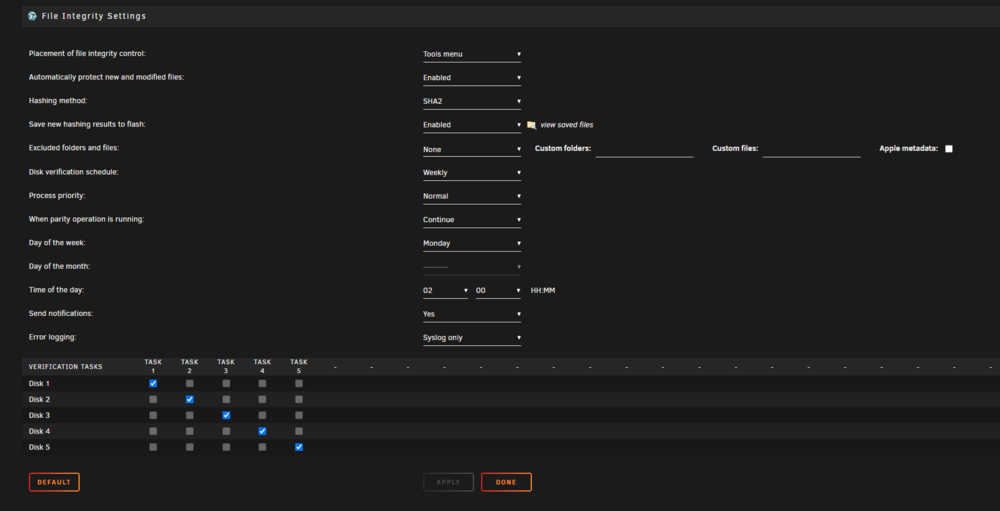Open Process priority Normal dropdown
Viewport: 1000px width, 511px height.
click(x=472, y=196)
